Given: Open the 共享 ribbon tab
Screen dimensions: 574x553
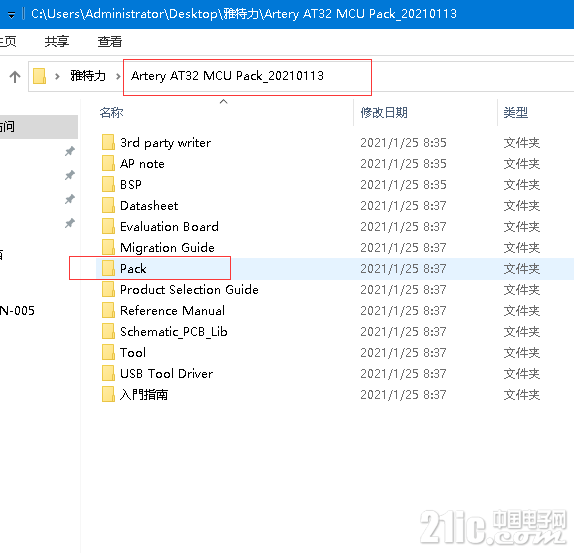Looking at the screenshot, I should tap(56, 41).
